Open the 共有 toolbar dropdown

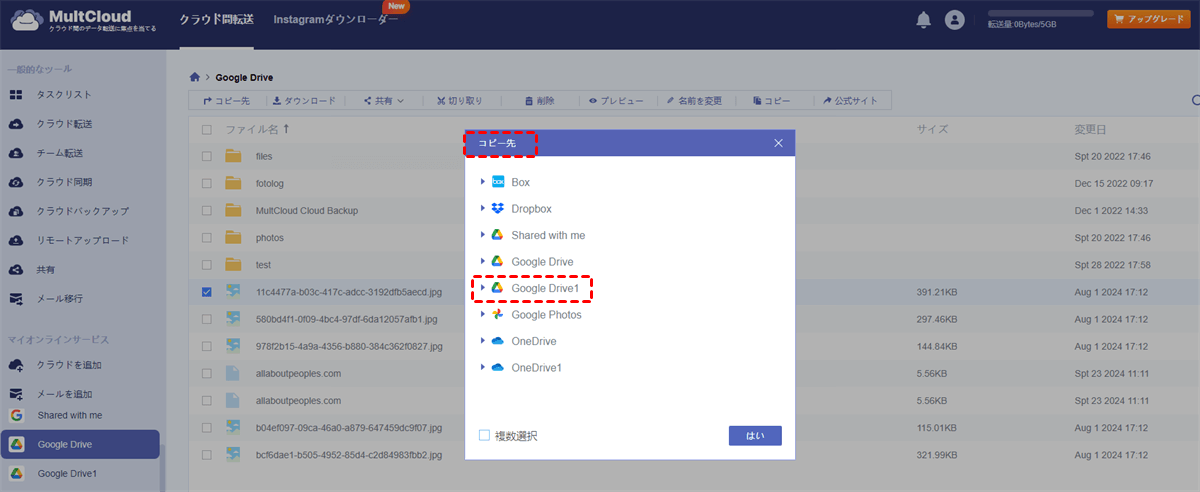(x=383, y=101)
